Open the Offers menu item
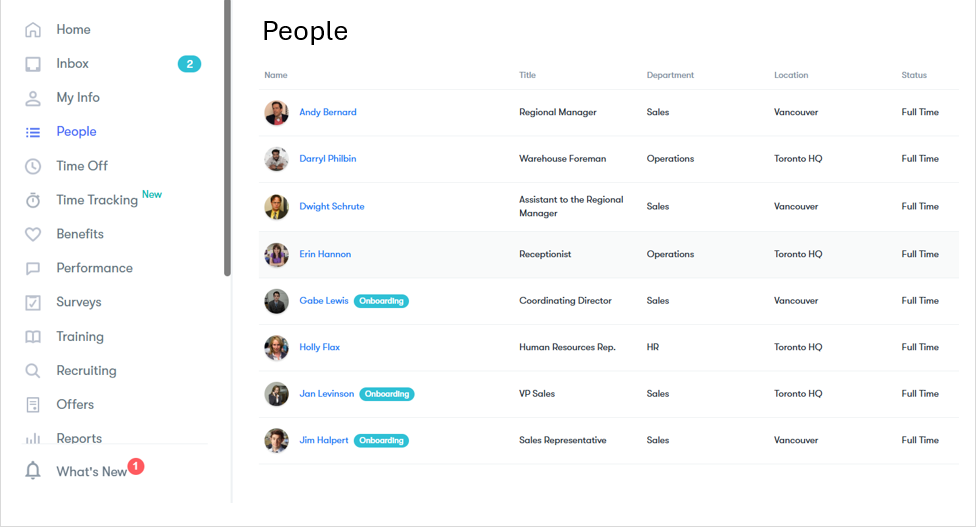This screenshot has height=528, width=977. click(x=75, y=405)
